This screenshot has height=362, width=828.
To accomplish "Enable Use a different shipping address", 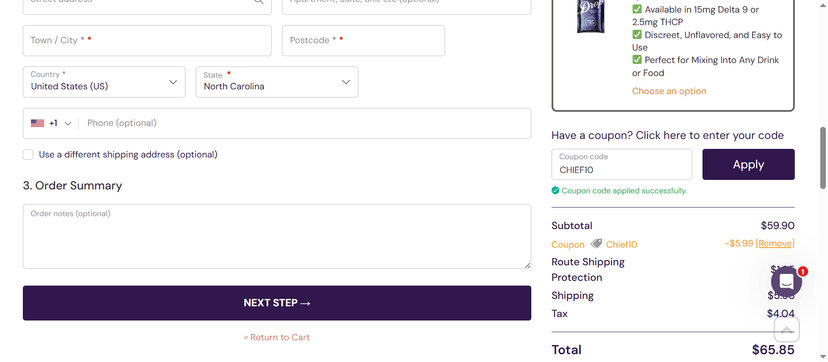I will tap(28, 155).
